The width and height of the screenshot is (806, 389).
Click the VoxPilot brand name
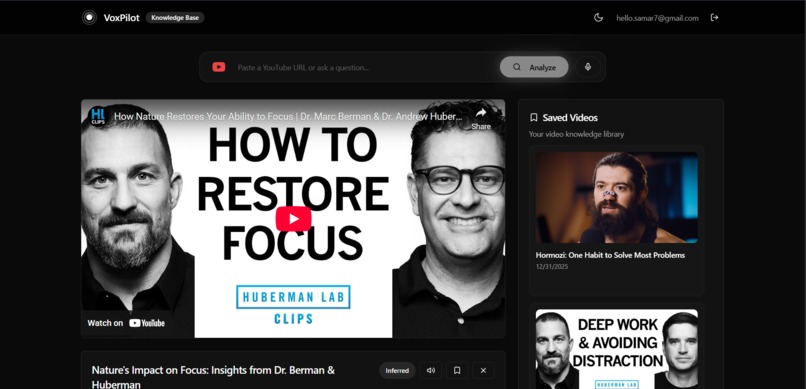[121, 17]
